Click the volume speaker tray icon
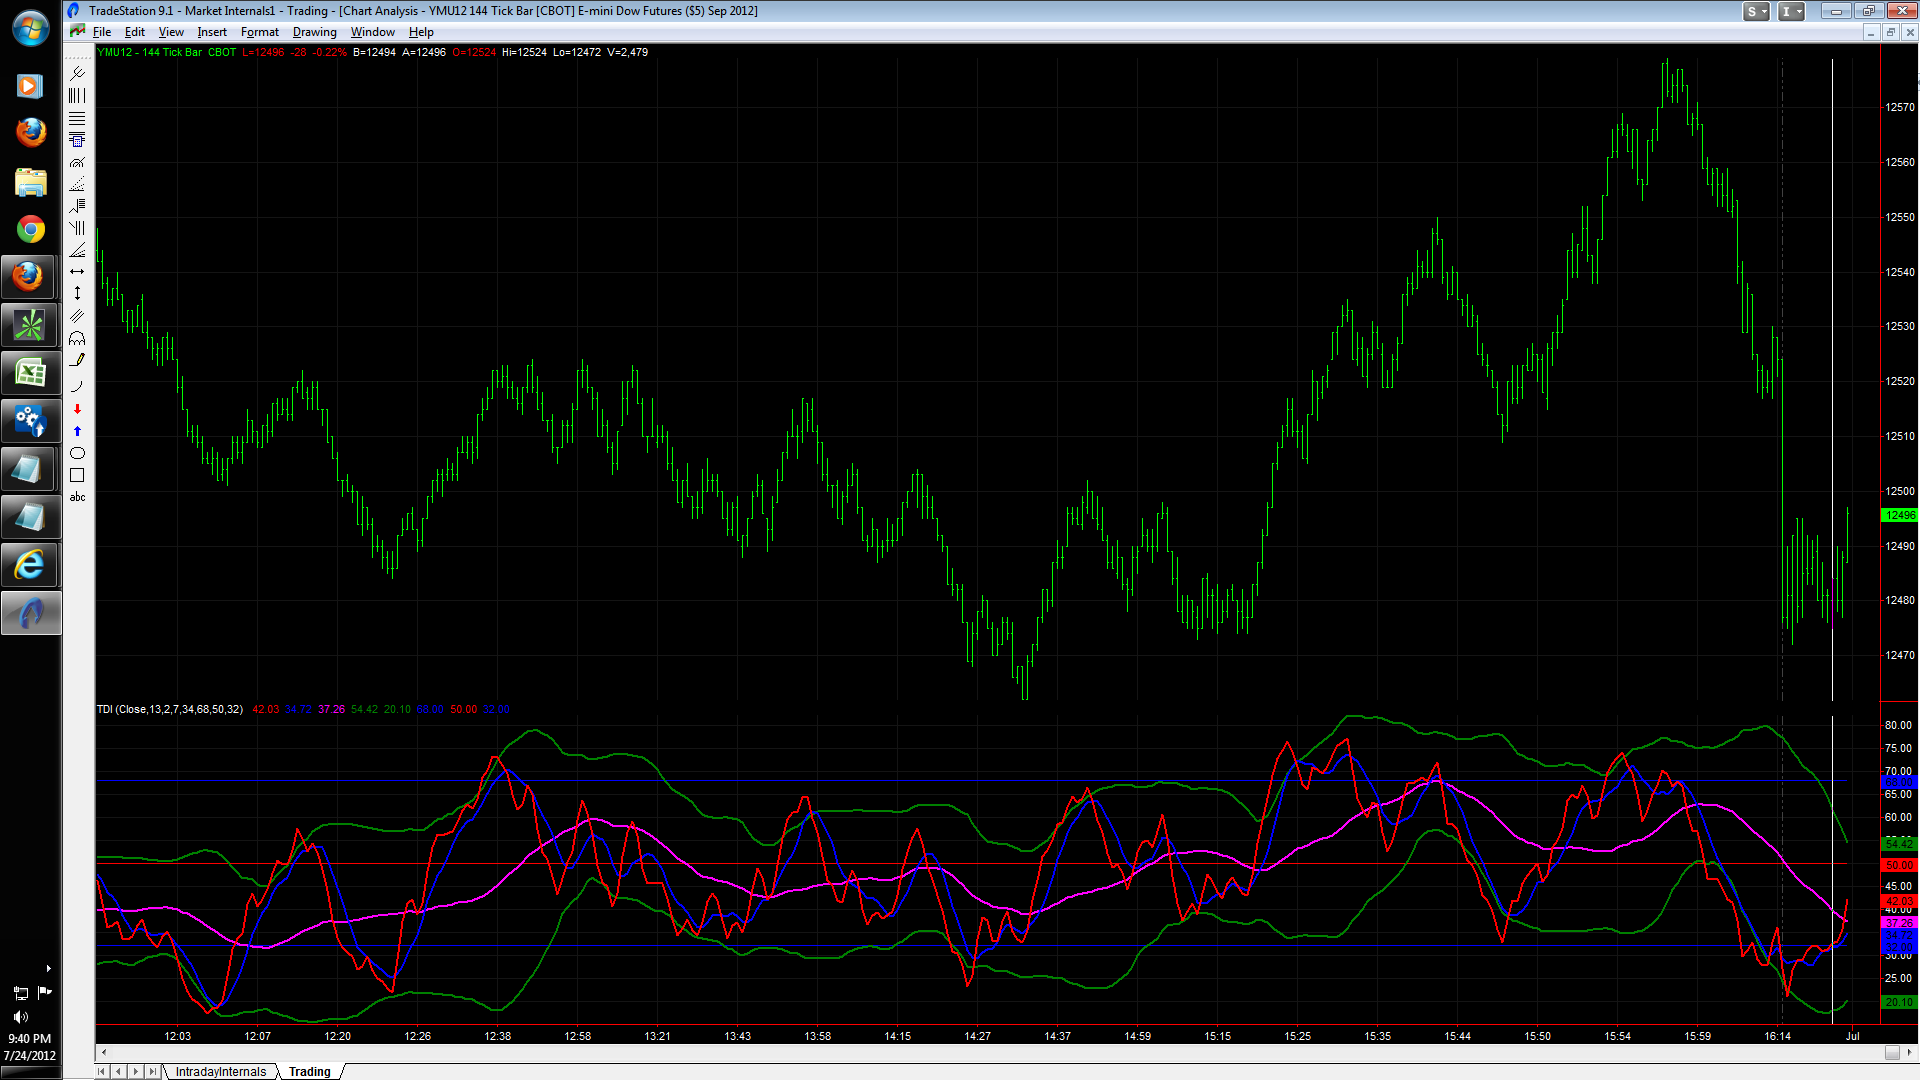The image size is (1920, 1080). (x=20, y=1016)
